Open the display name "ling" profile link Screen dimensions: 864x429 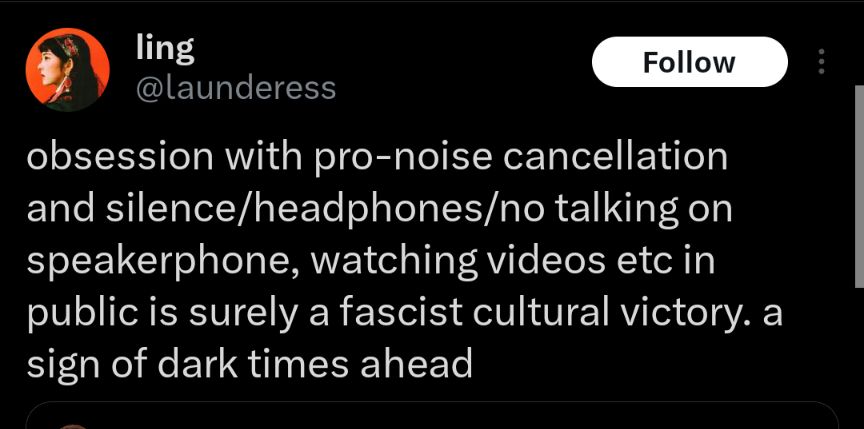pos(165,50)
